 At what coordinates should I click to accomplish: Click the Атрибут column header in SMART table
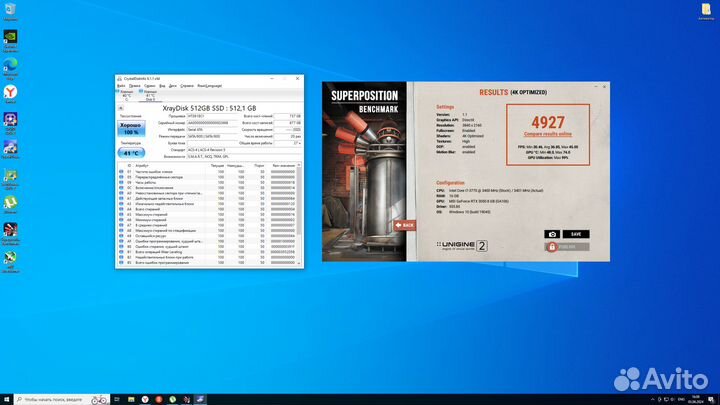point(170,166)
